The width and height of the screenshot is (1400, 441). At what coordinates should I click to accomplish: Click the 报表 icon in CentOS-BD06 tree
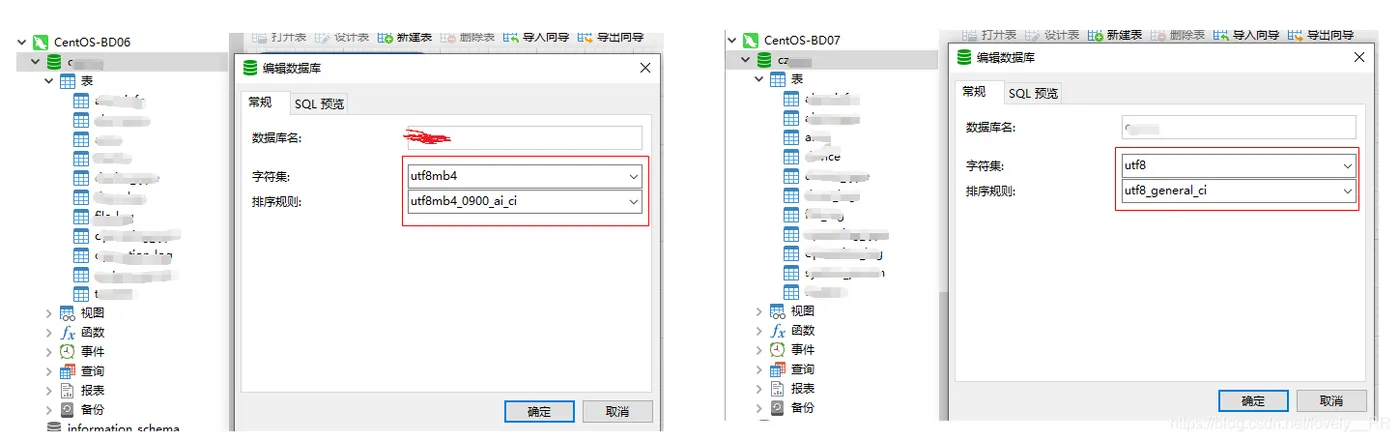(67, 390)
